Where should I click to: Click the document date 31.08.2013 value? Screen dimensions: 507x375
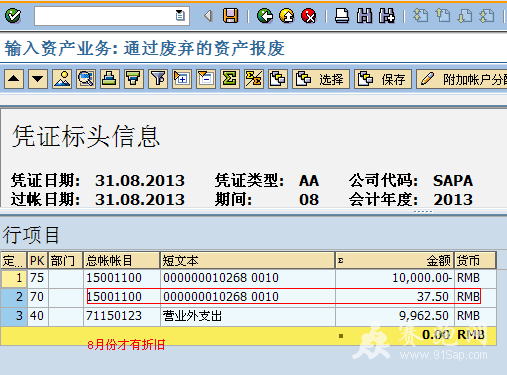click(x=140, y=181)
